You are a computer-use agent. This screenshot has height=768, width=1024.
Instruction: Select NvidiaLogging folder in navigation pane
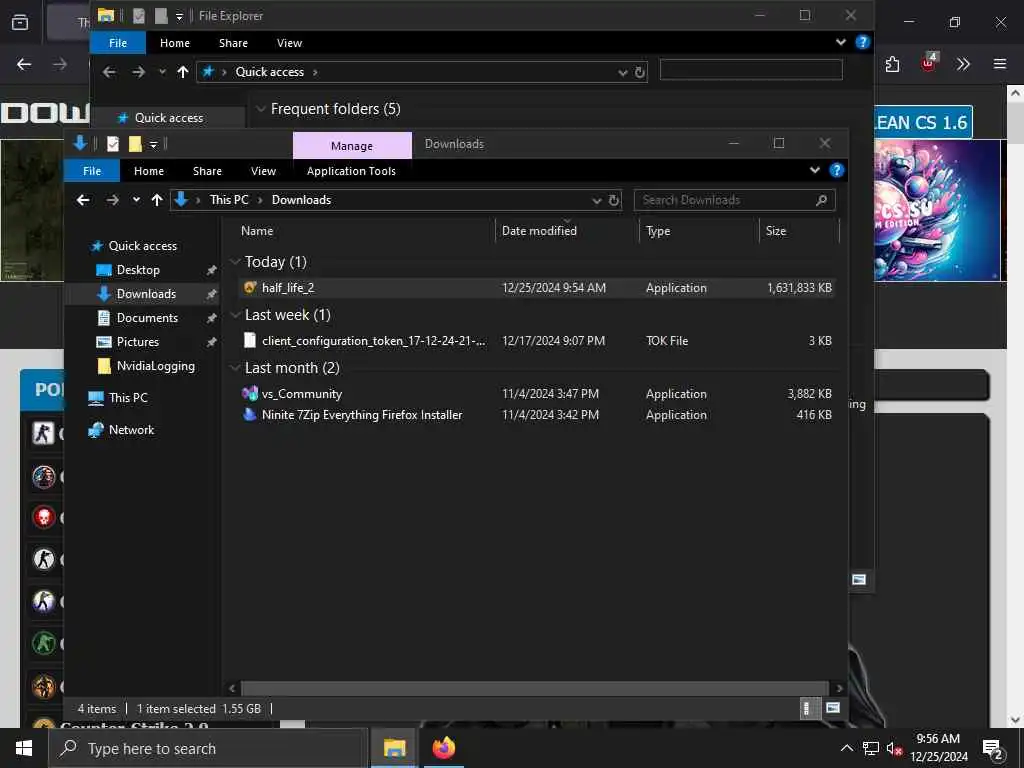155,366
